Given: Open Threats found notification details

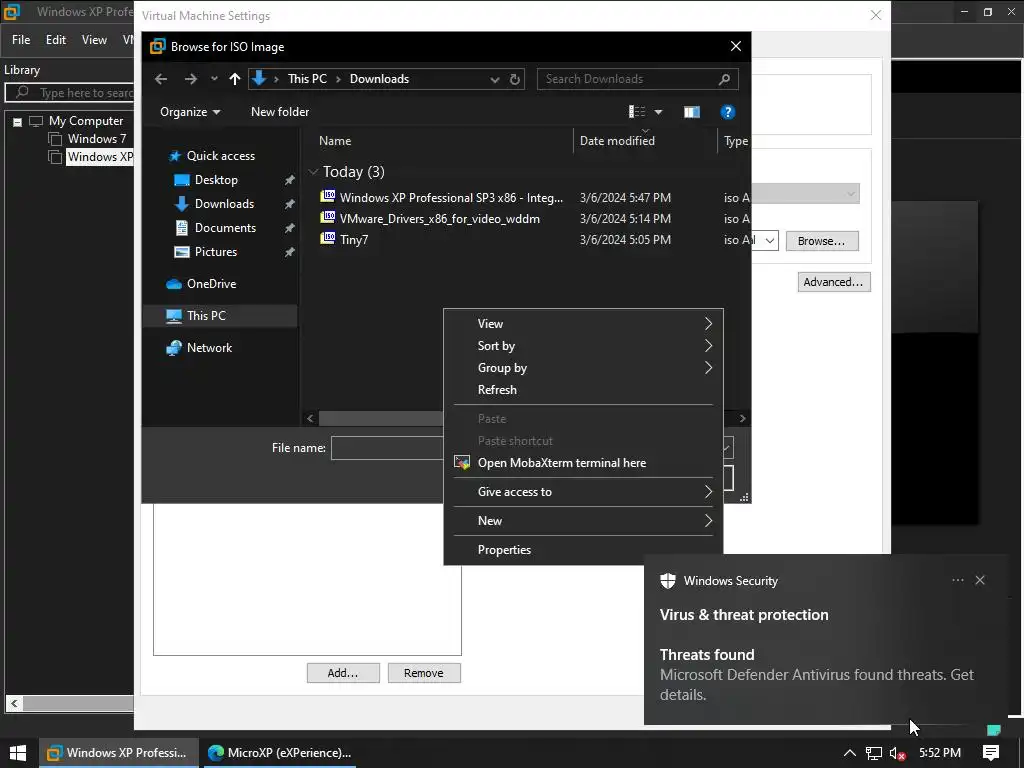Looking at the screenshot, I should coord(818,675).
